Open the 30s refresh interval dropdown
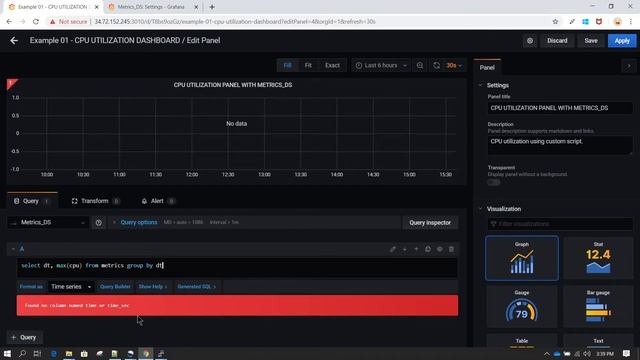640x360 pixels. coord(454,65)
